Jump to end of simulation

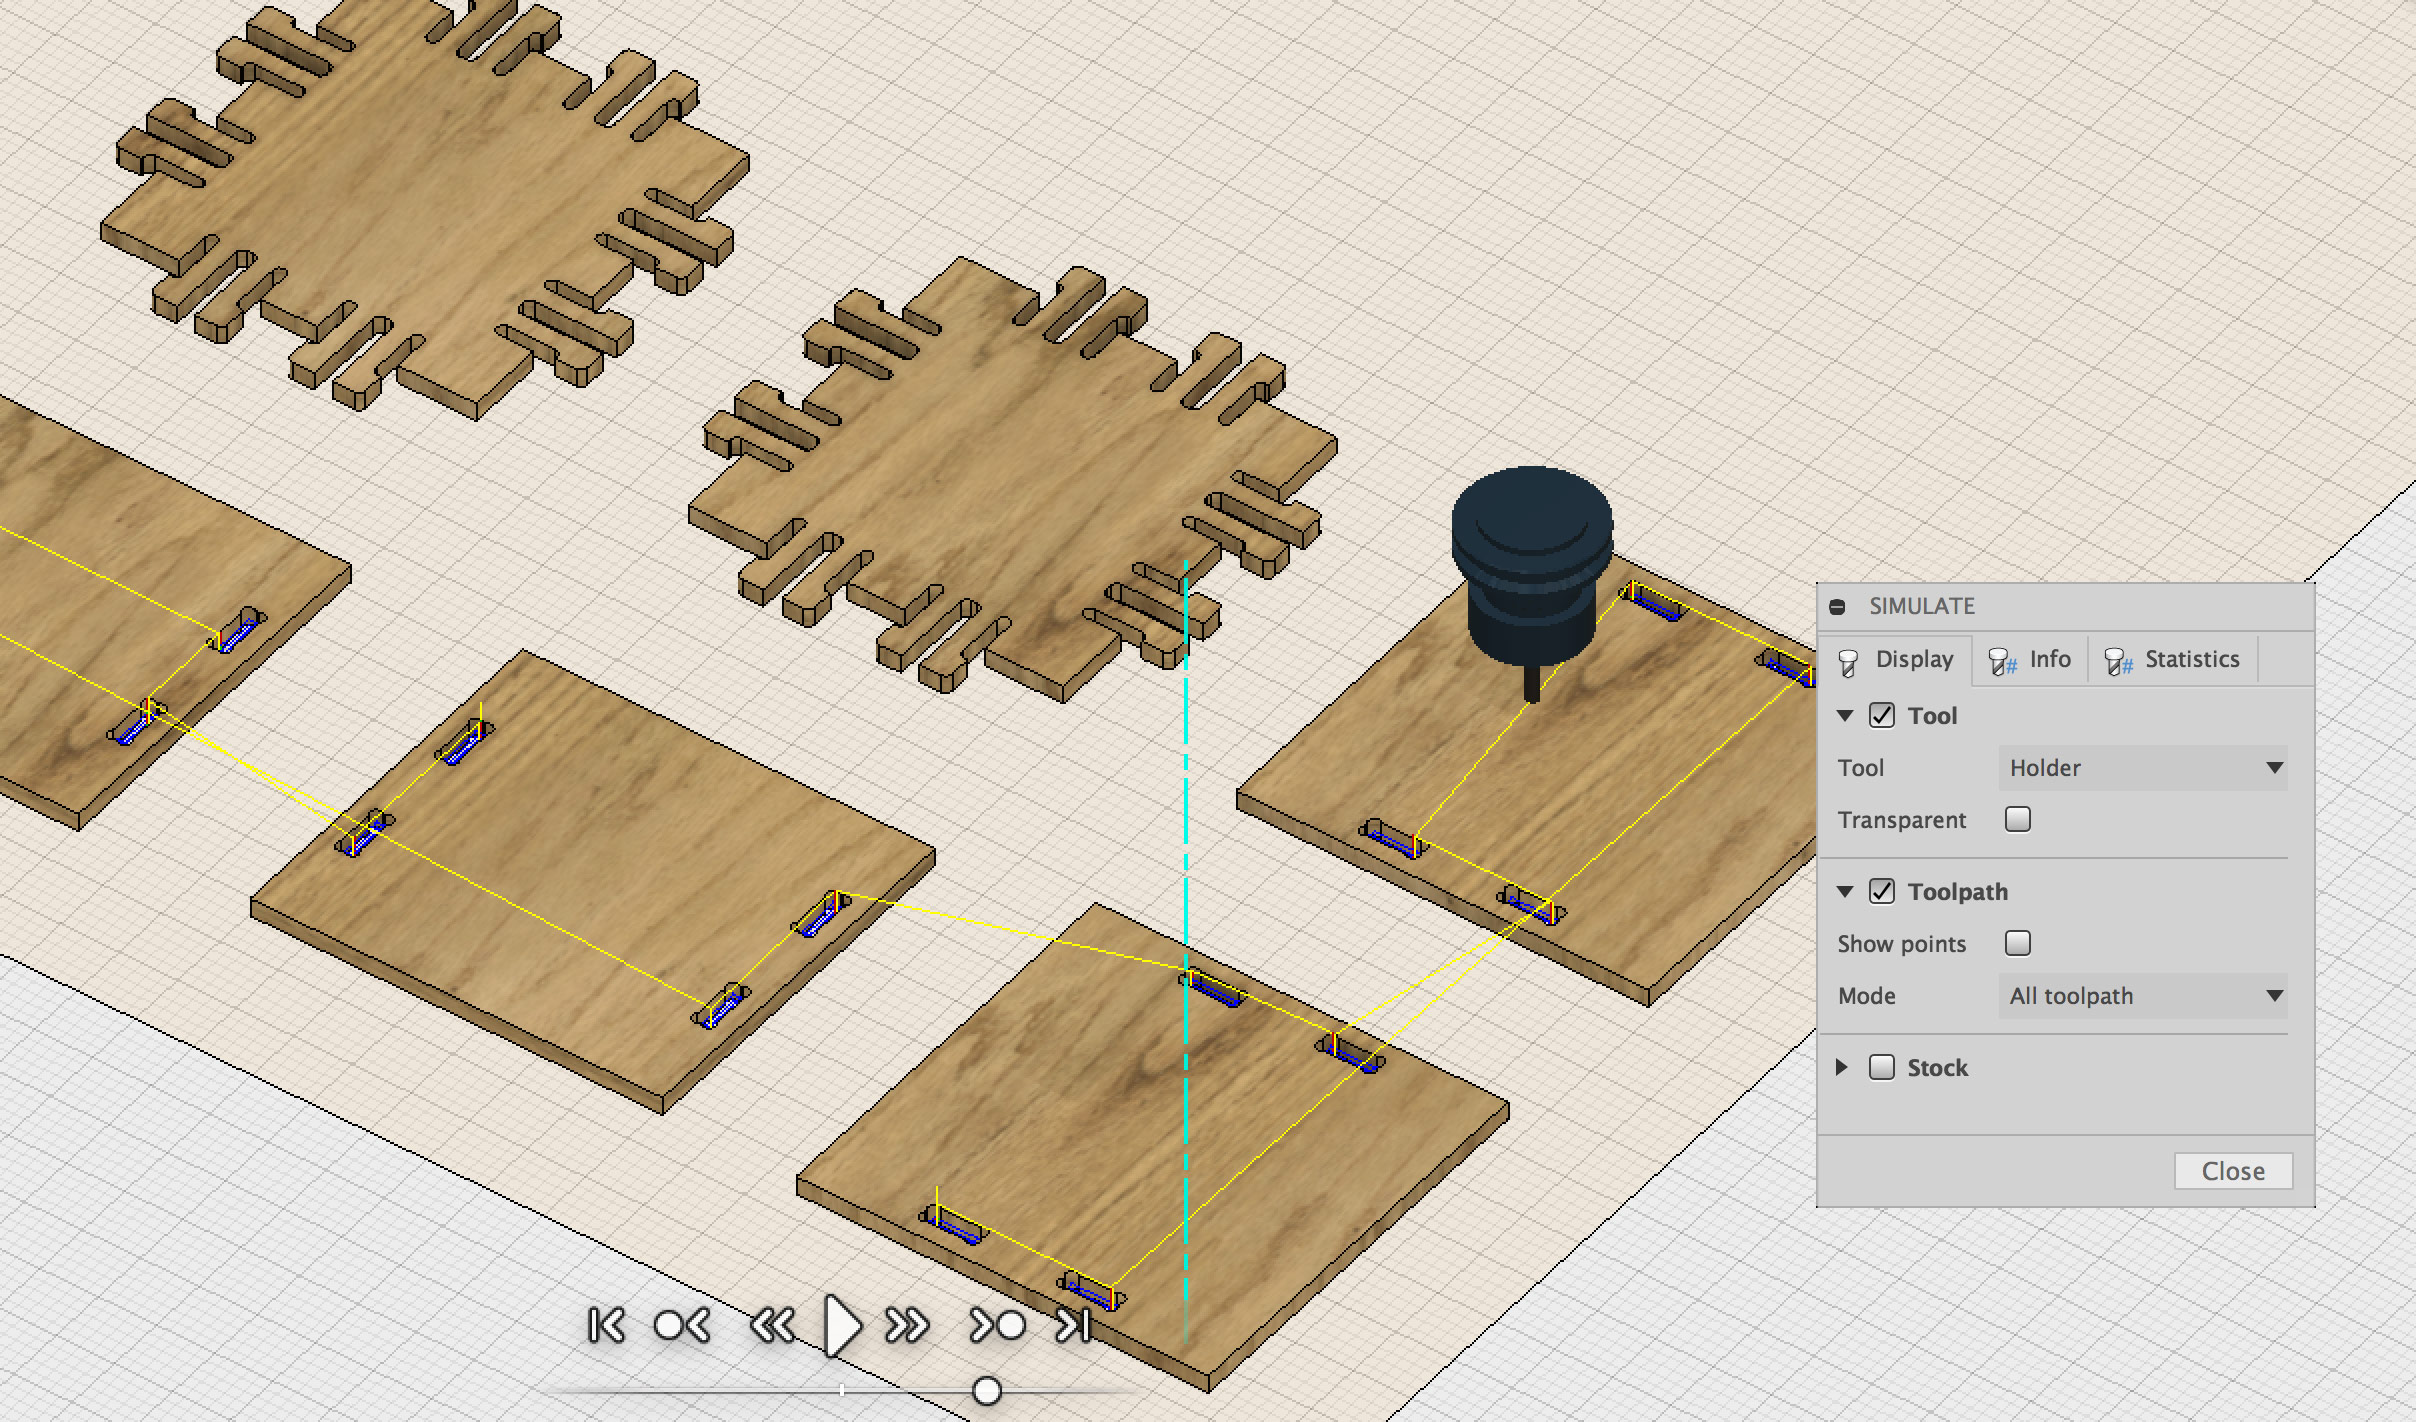1073,1325
